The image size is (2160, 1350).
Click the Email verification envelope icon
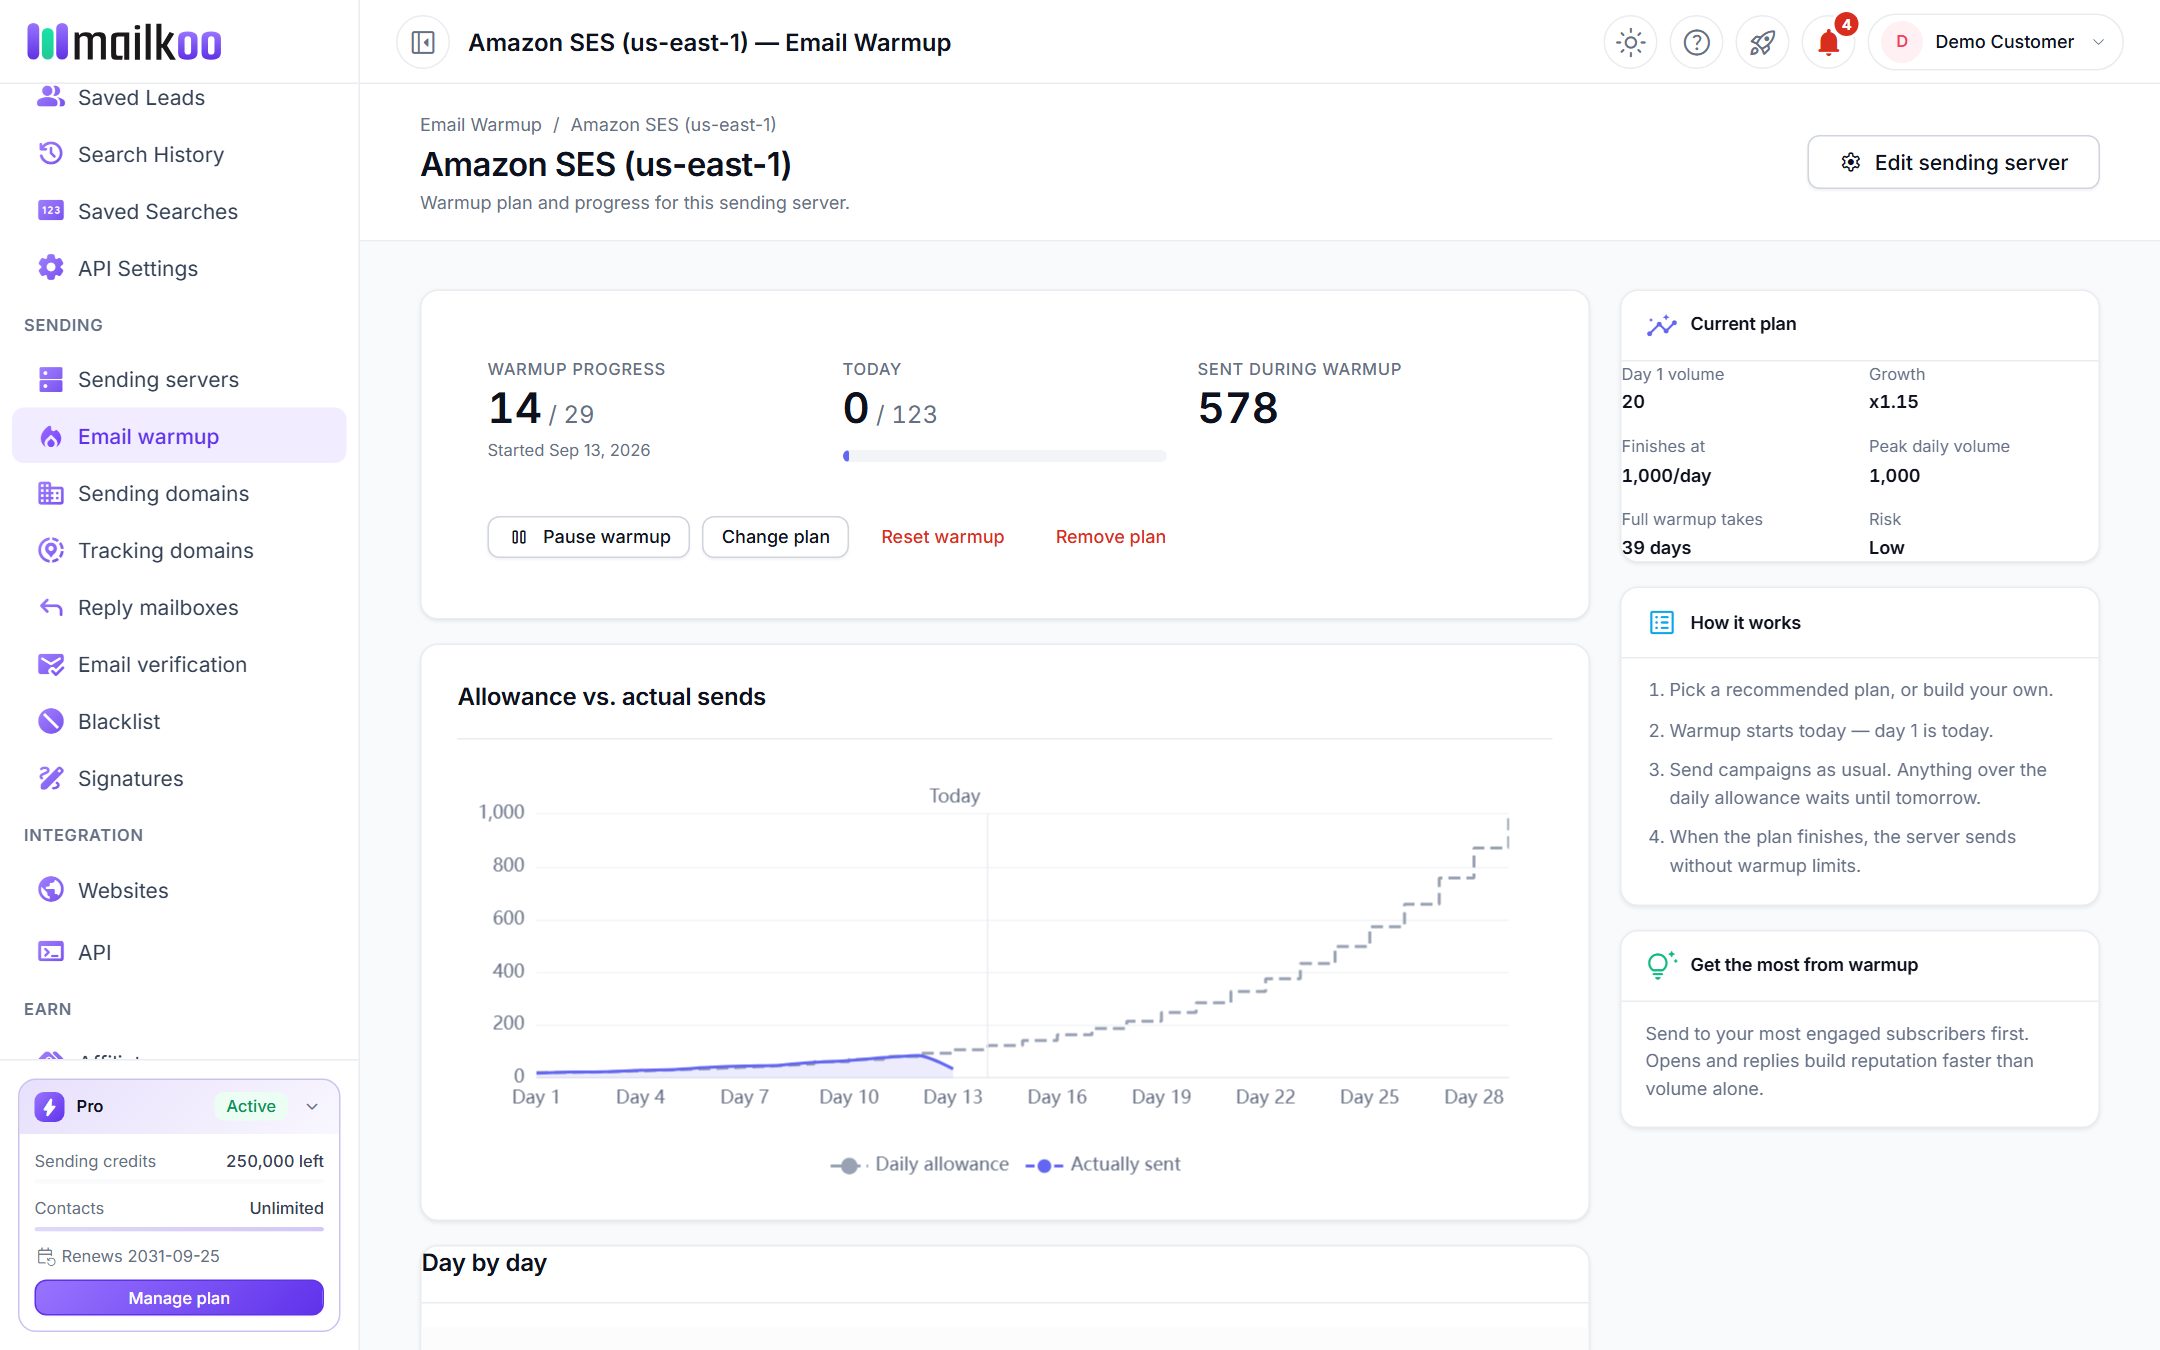click(51, 664)
